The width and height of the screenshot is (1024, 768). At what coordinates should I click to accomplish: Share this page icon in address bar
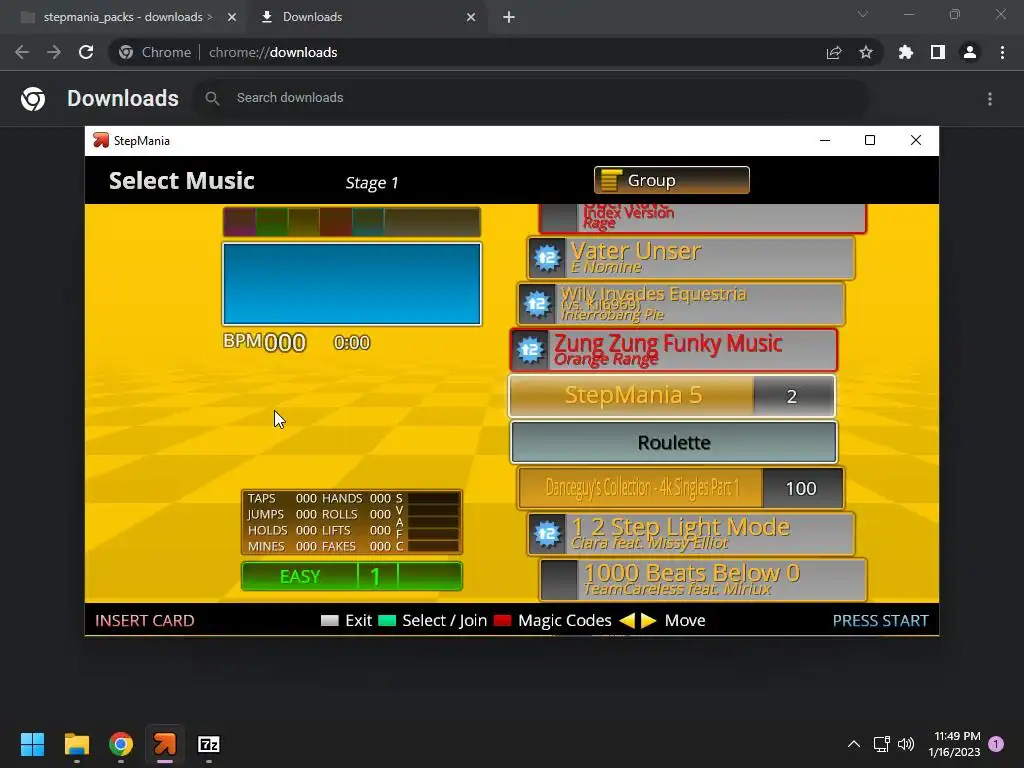(834, 52)
